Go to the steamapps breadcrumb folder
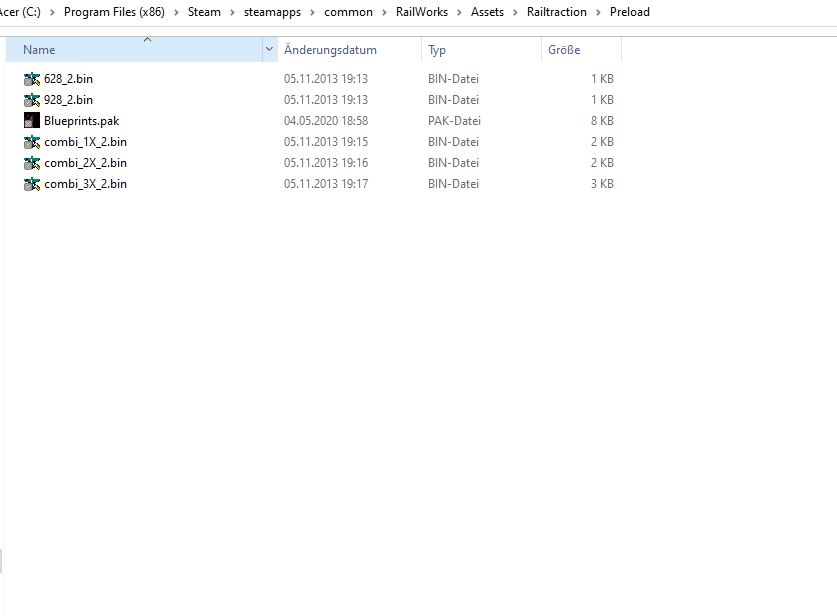837x616 pixels. (x=272, y=12)
